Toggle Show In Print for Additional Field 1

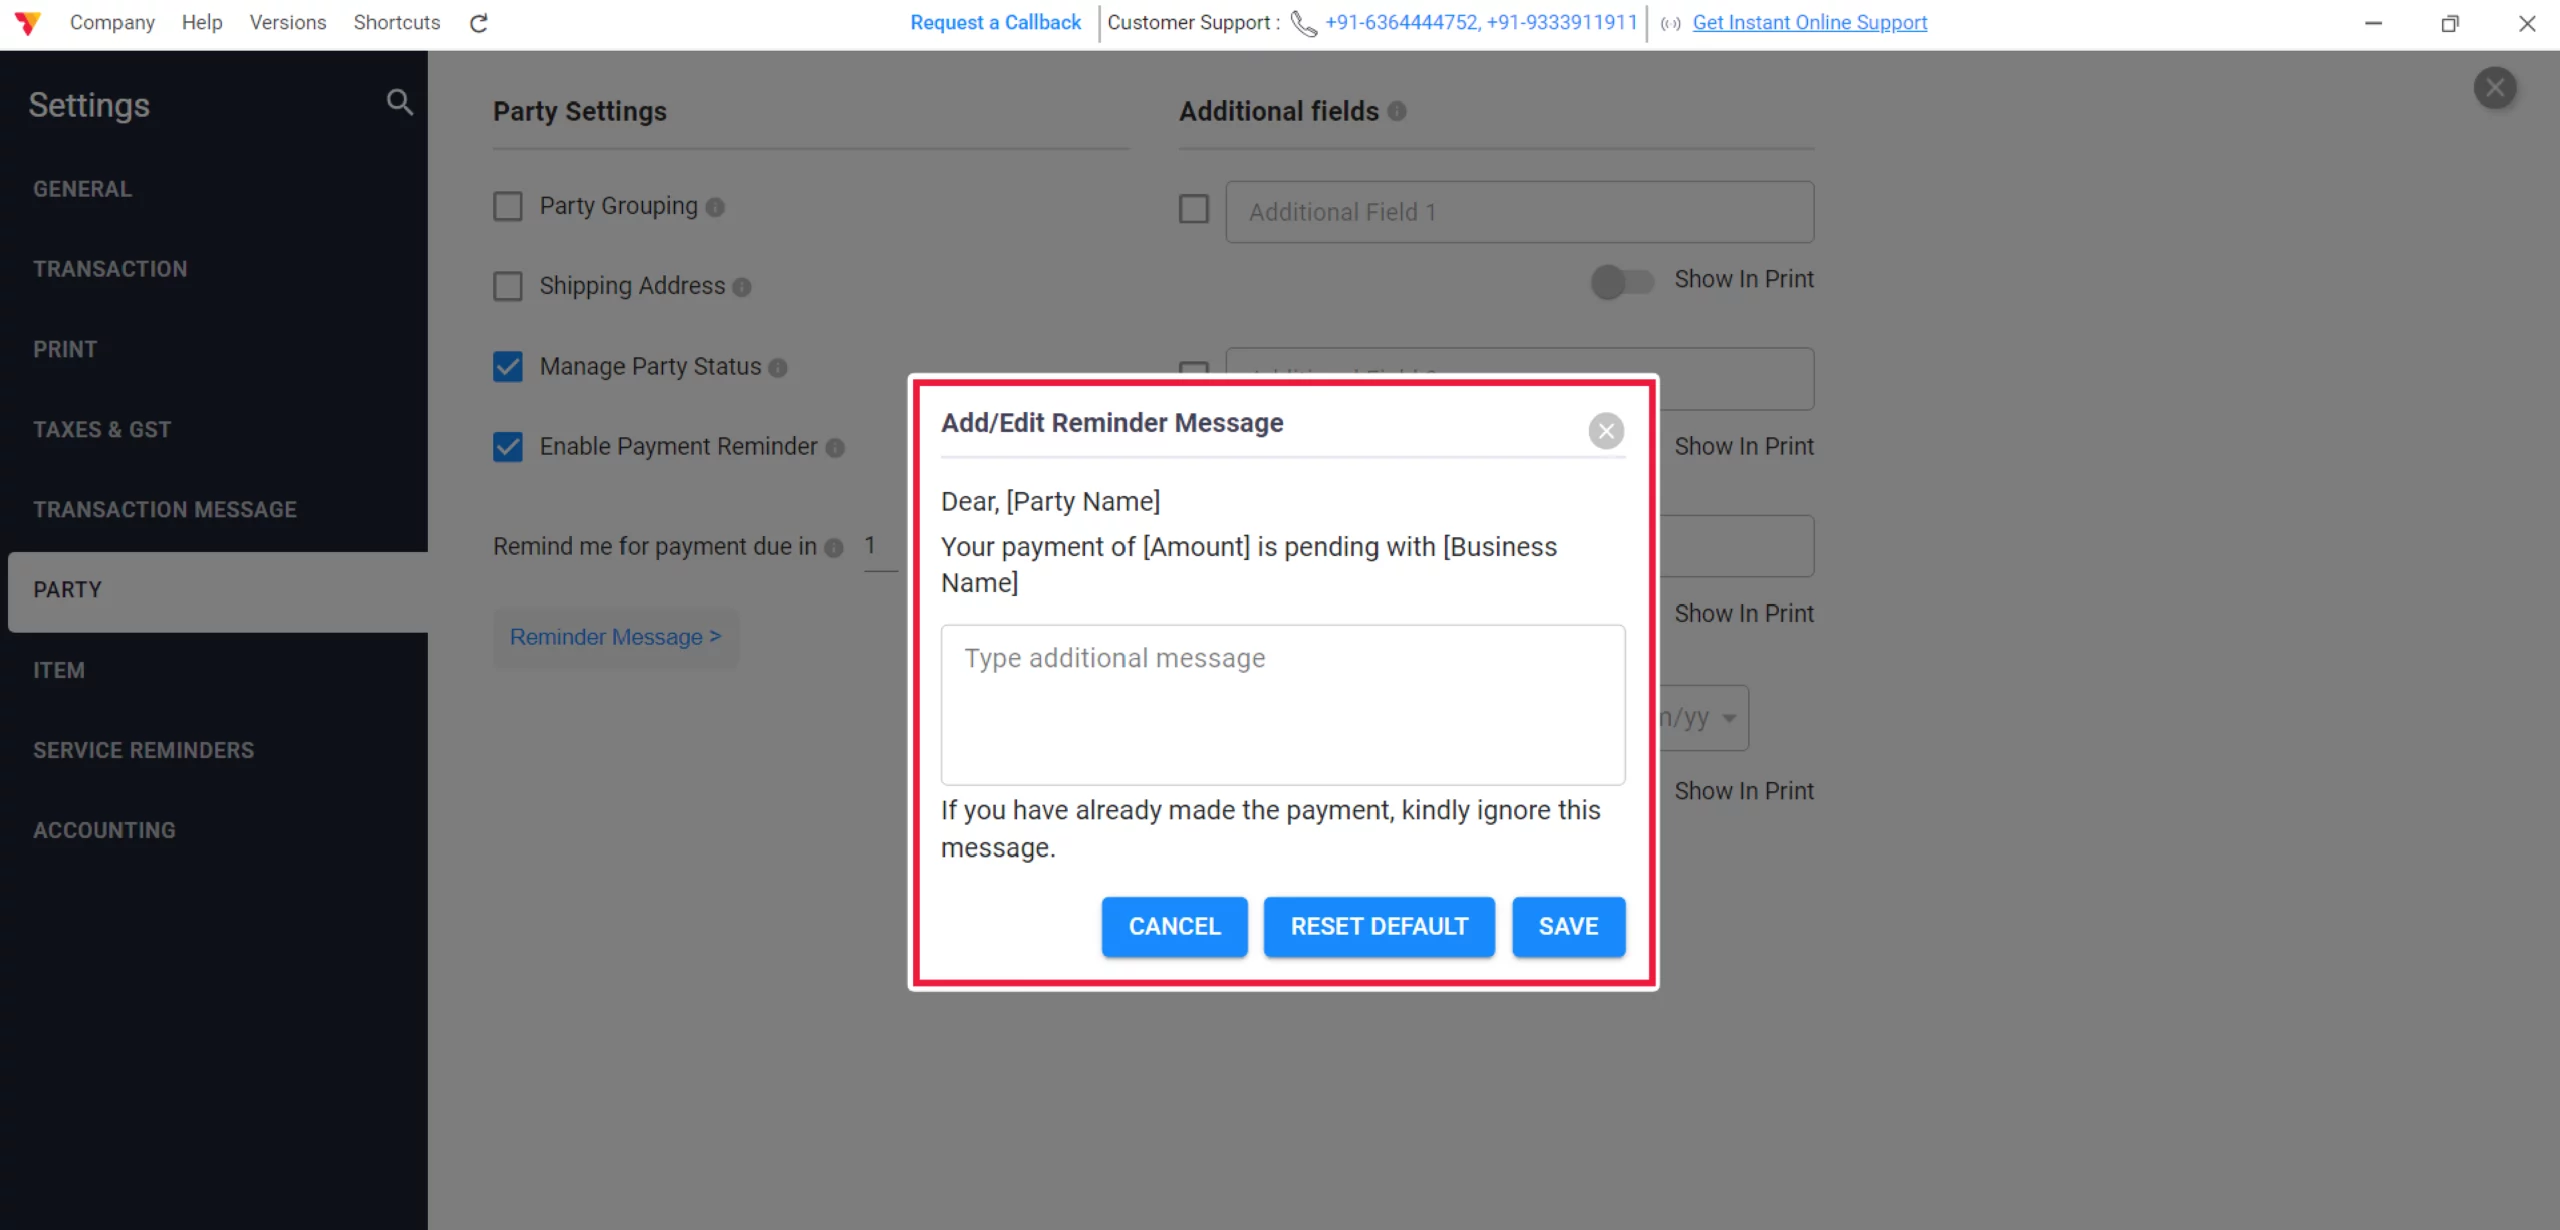pos(1621,281)
